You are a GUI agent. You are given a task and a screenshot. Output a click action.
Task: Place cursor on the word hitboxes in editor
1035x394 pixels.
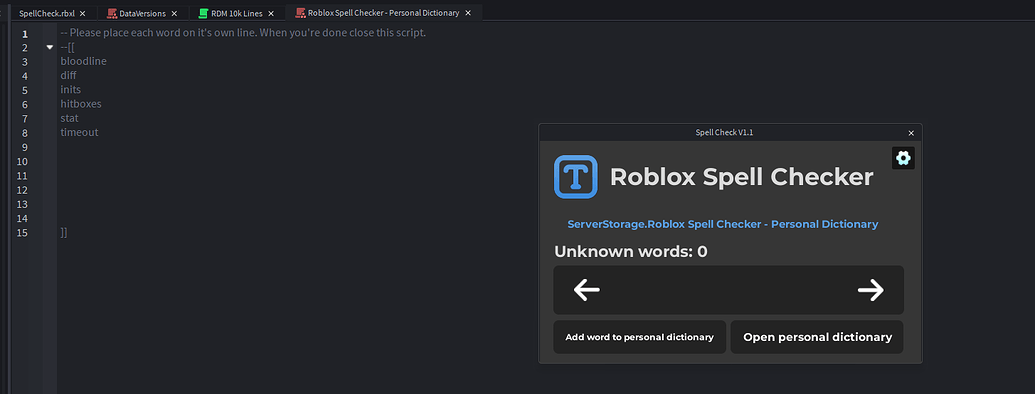pyautogui.click(x=81, y=104)
